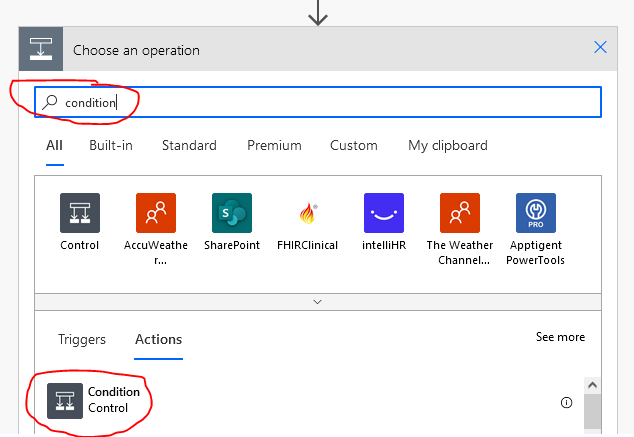Expand the connectors list with chevron
The image size is (634, 437).
pos(318,301)
